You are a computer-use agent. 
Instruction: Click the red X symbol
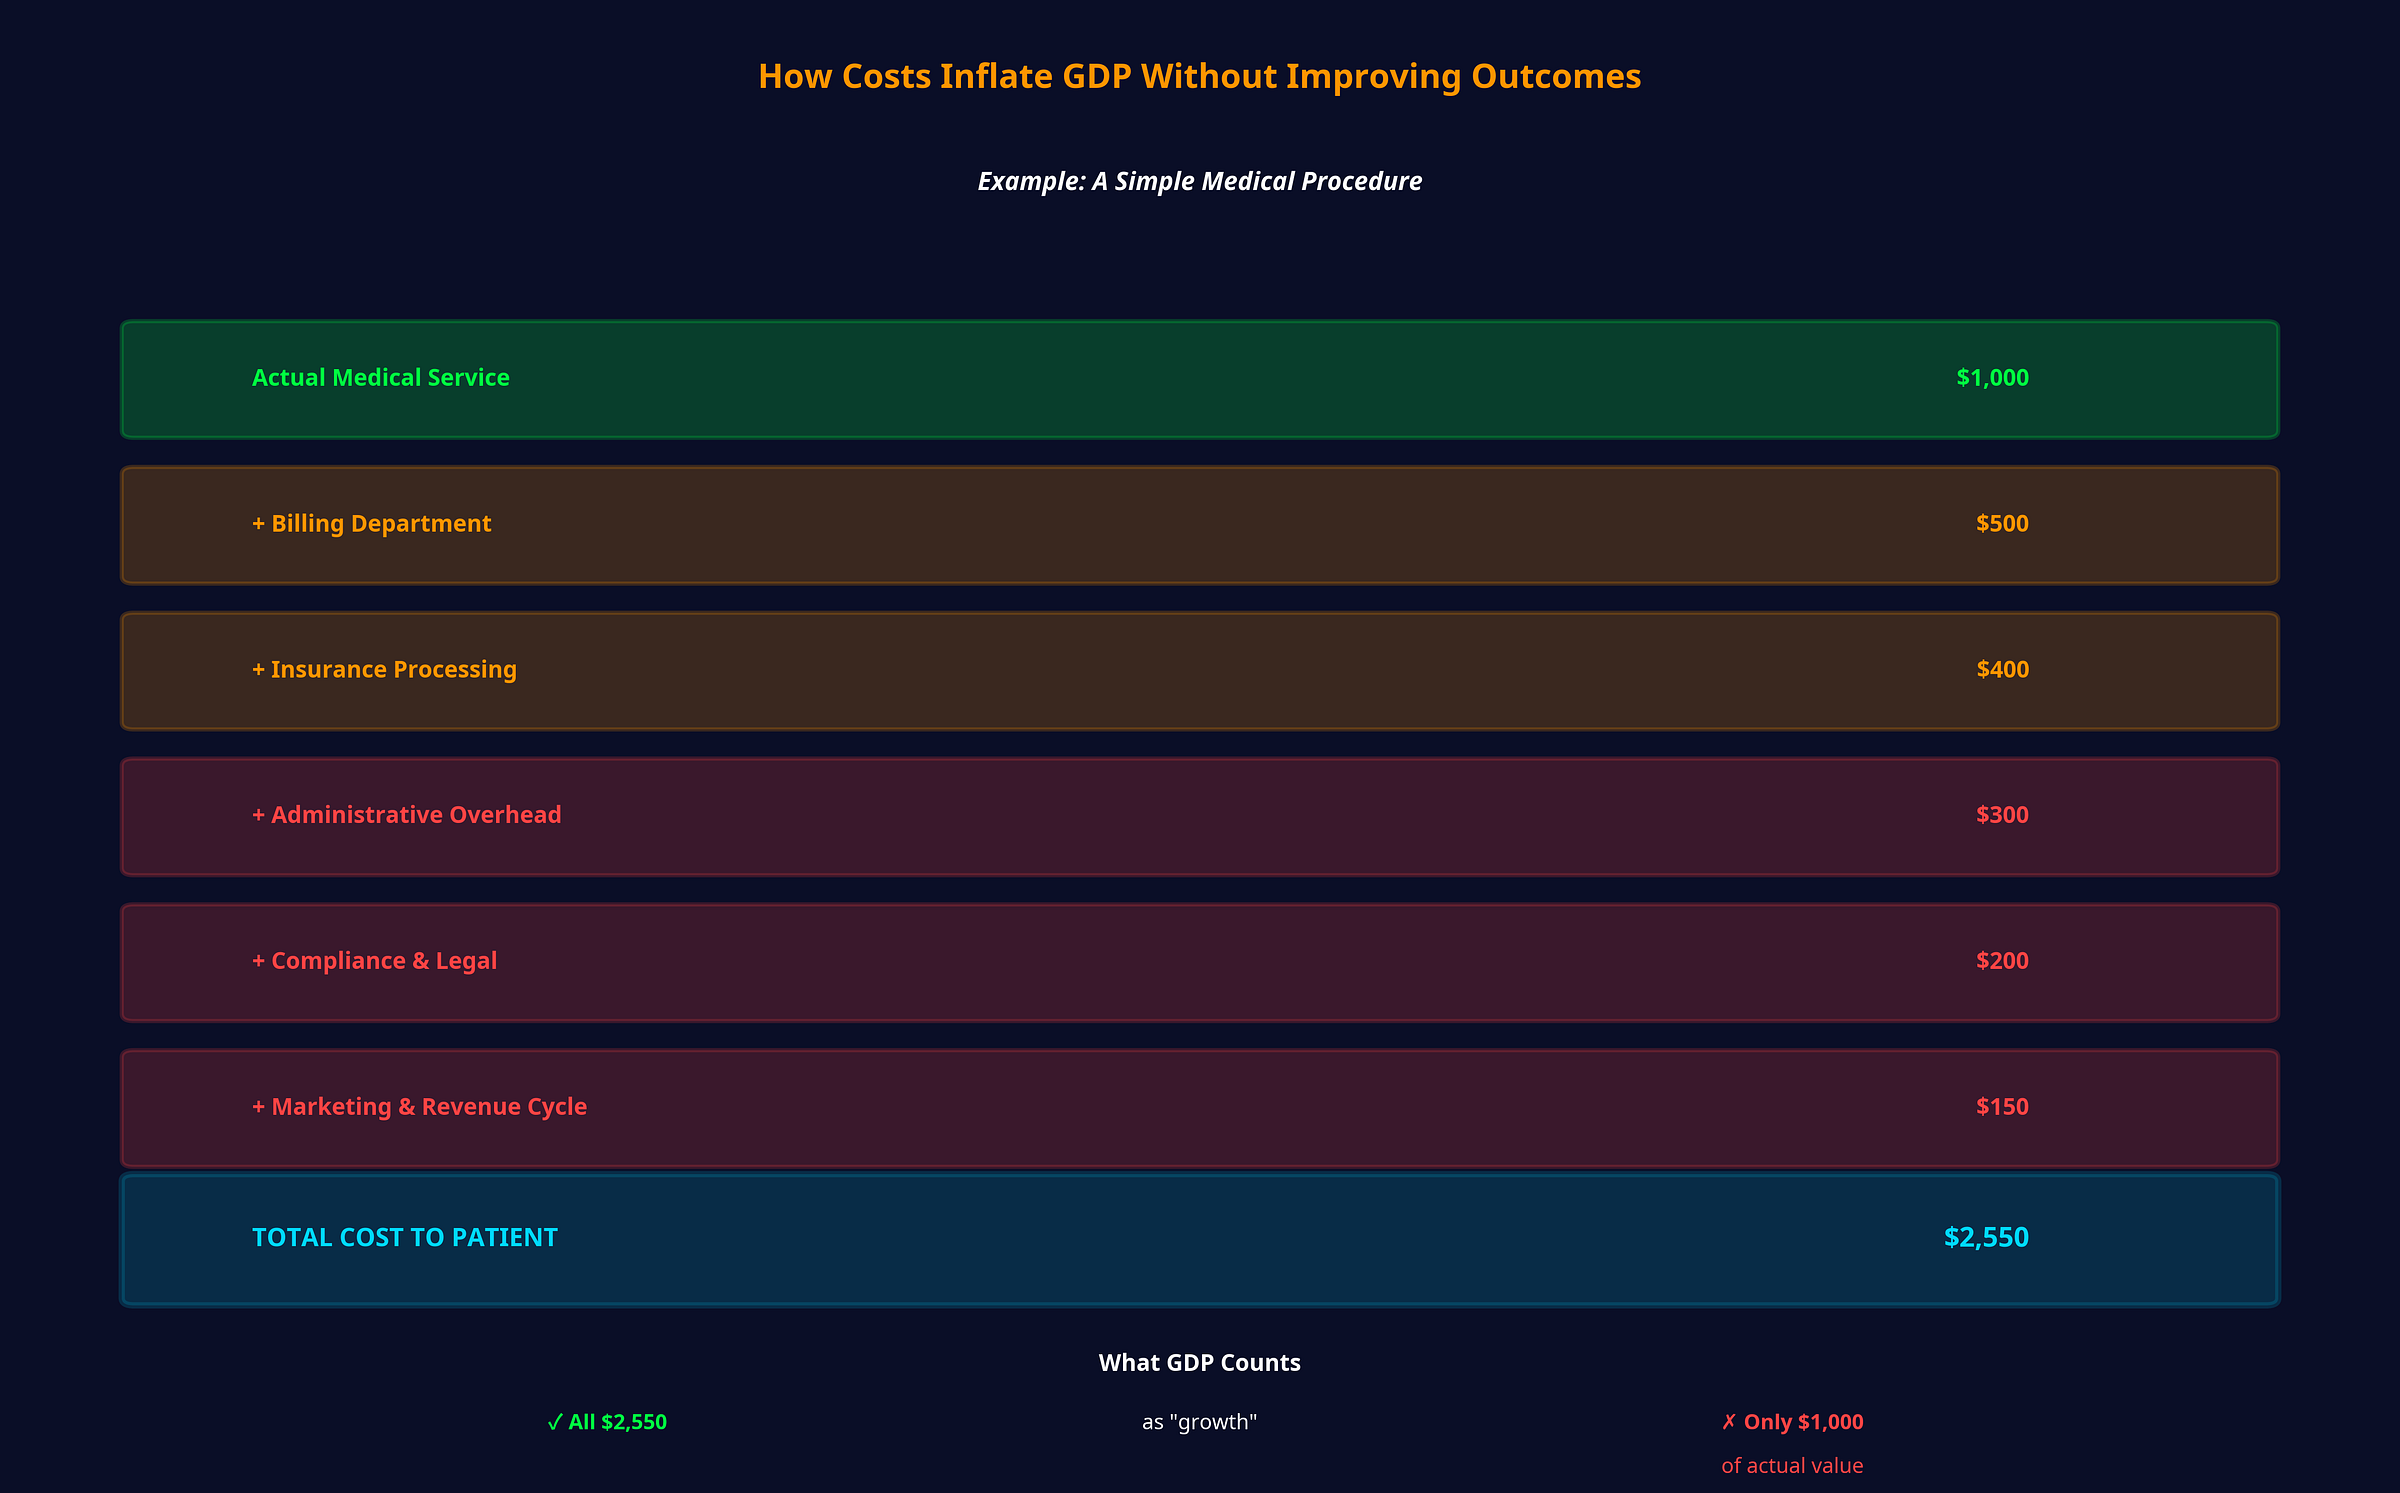point(1729,1421)
